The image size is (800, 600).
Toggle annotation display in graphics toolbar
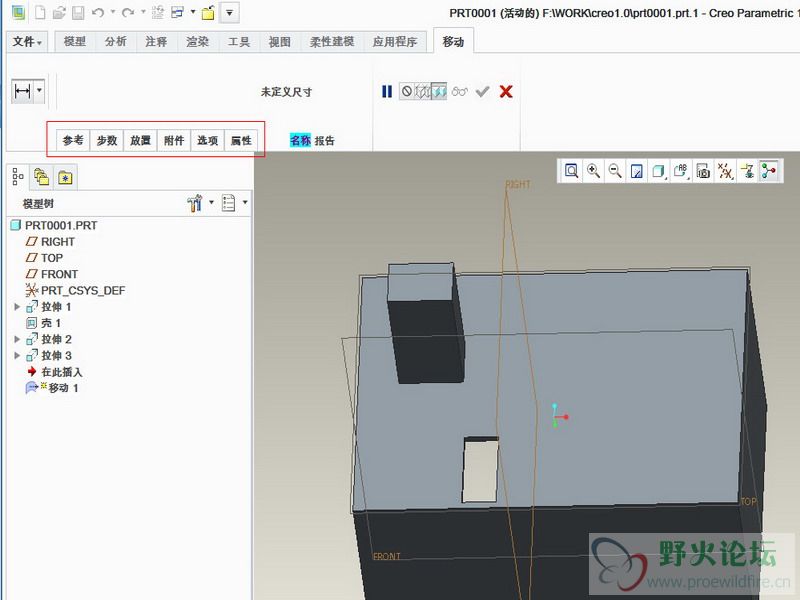tap(747, 171)
